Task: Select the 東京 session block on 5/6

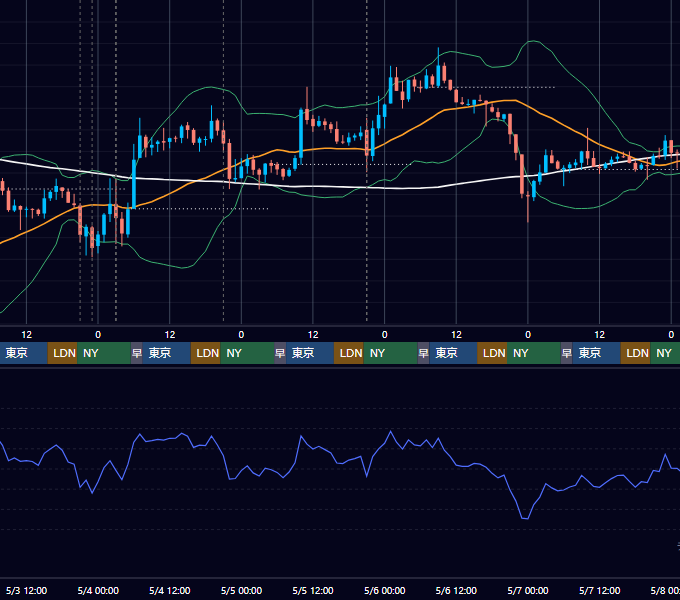Action: click(453, 353)
